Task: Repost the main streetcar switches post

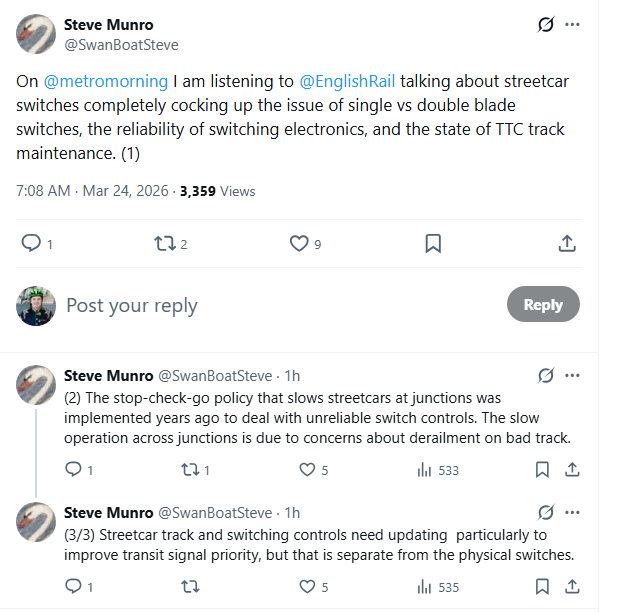Action: 162,243
